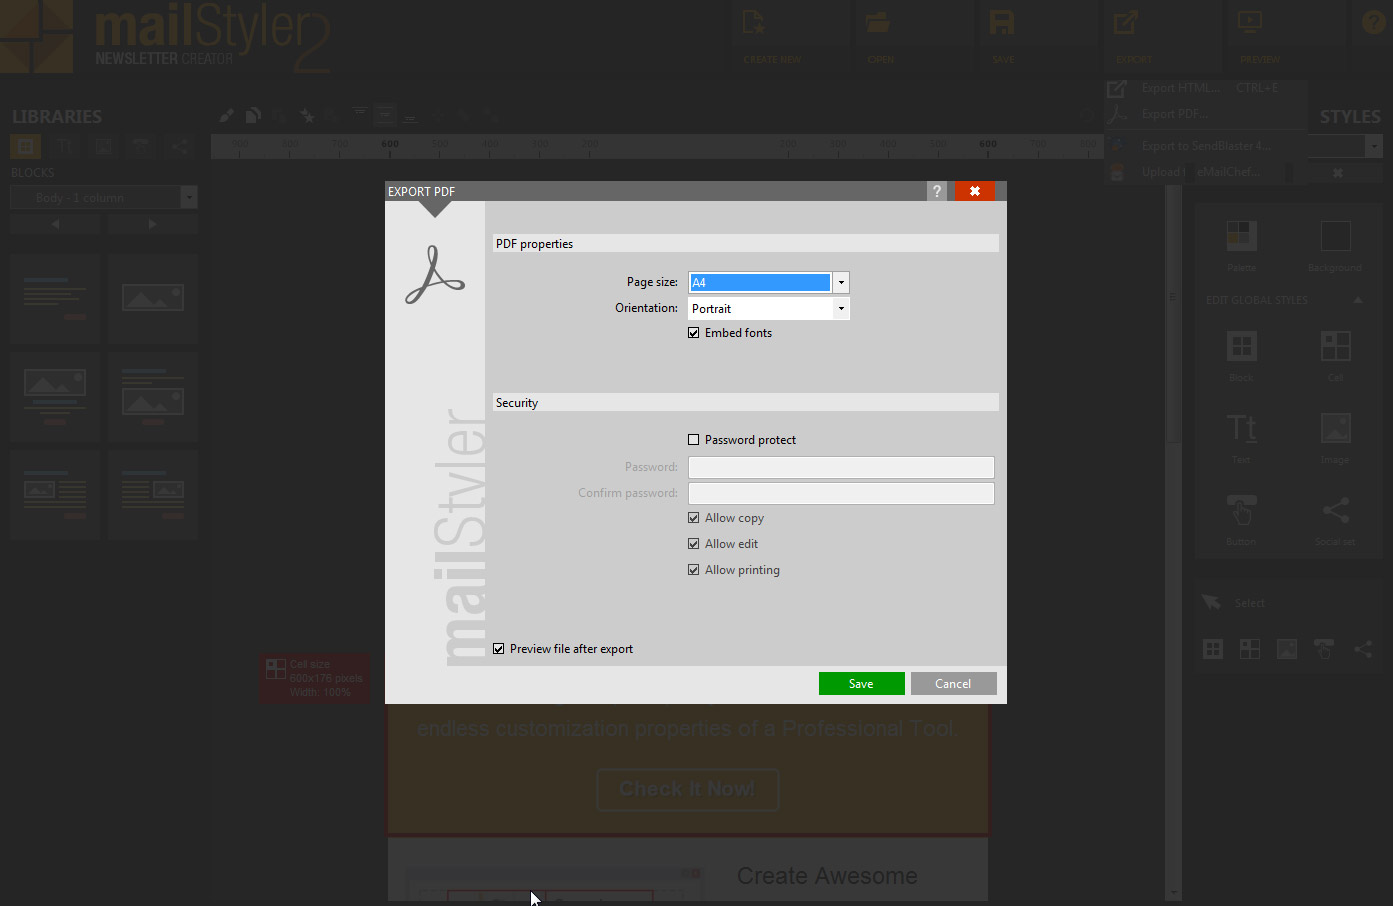Select the Palette global style icon
Image resolution: width=1393 pixels, height=906 pixels.
[x=1241, y=237]
